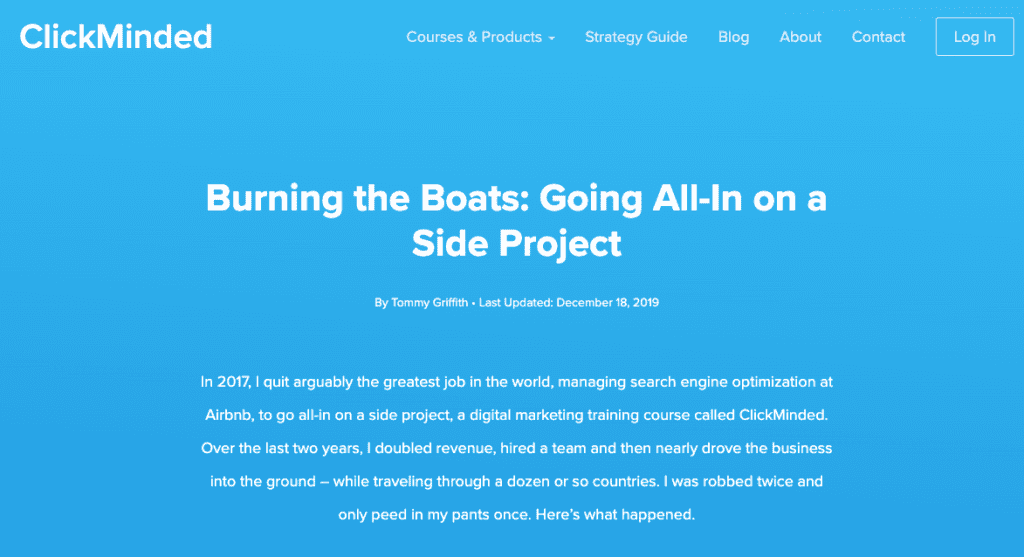1024x557 pixels.
Task: Click the Burning the Boats headline
Action: click(516, 220)
